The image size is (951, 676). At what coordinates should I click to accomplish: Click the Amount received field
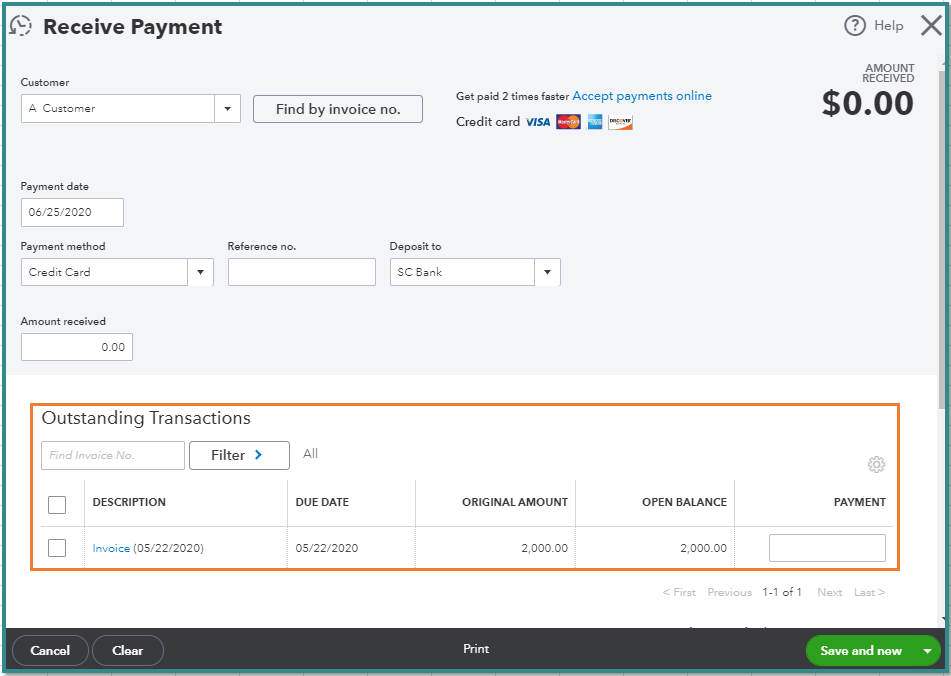(x=76, y=346)
